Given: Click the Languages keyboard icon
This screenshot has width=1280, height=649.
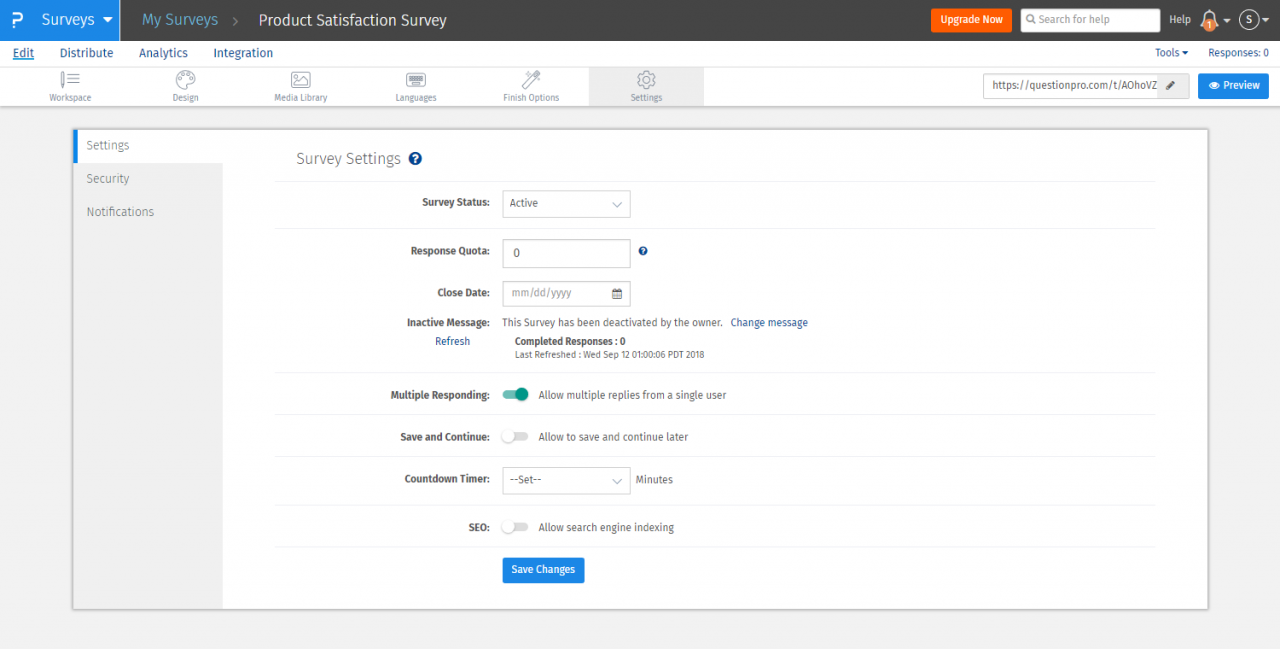Looking at the screenshot, I should 415,80.
